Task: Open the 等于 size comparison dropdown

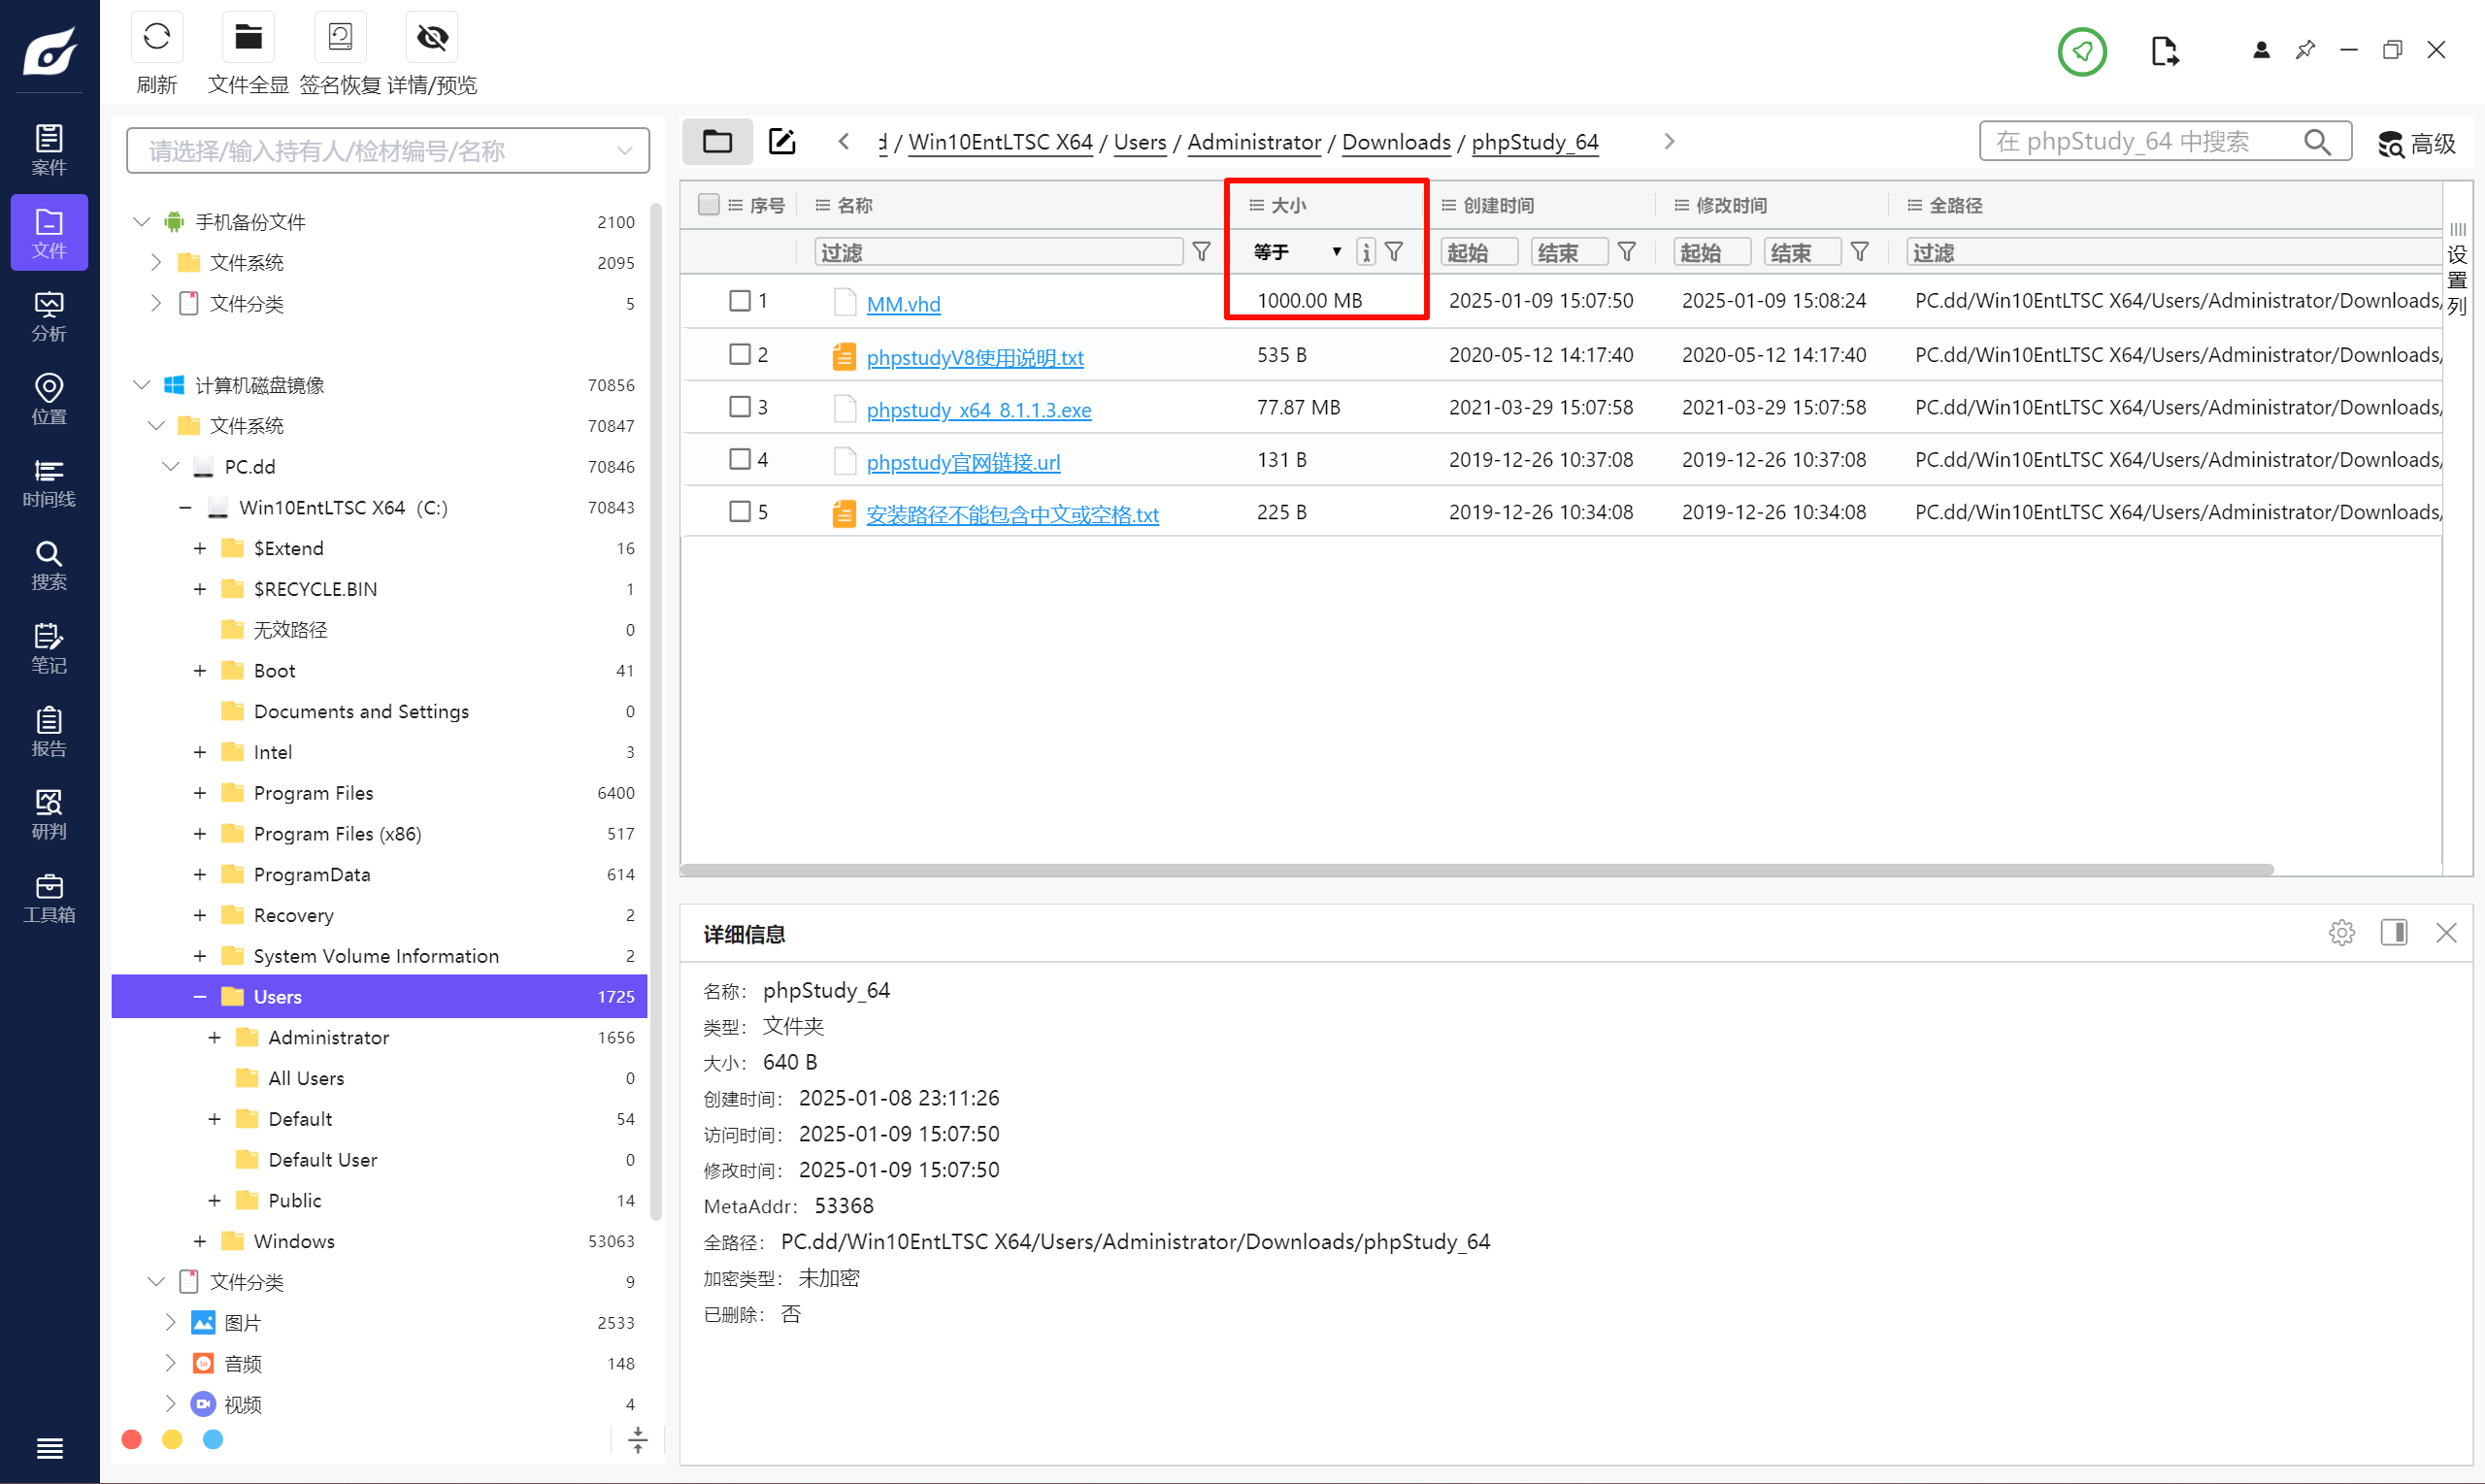Action: (1297, 252)
